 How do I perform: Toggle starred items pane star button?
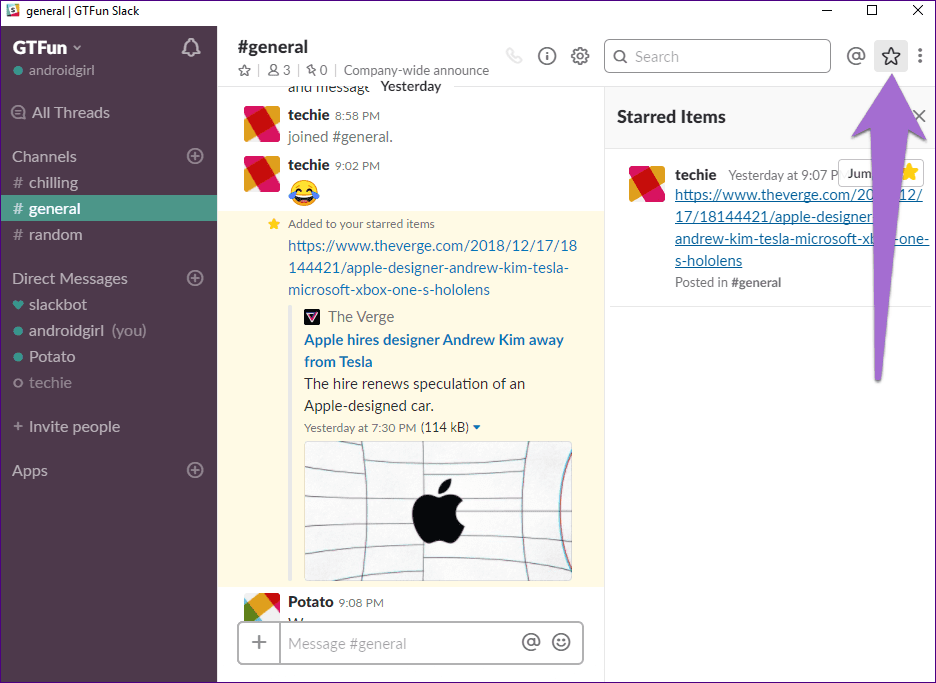point(891,56)
